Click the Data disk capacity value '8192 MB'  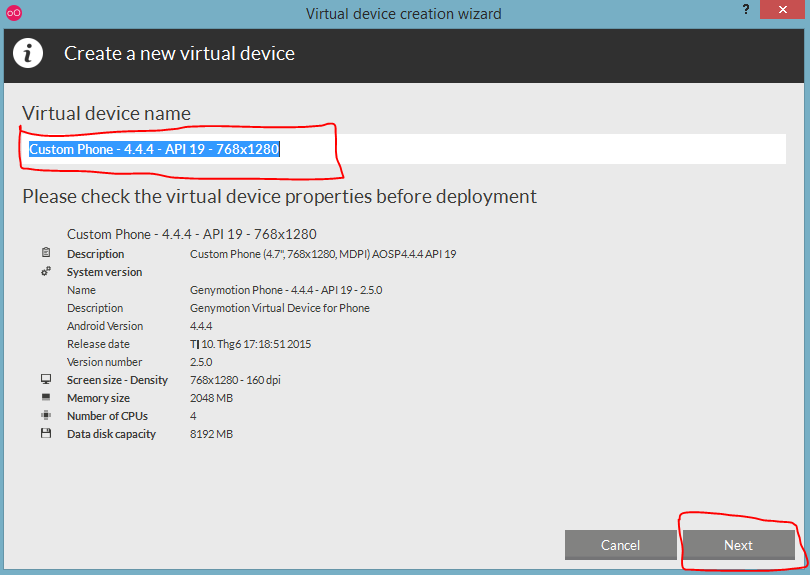(x=211, y=434)
